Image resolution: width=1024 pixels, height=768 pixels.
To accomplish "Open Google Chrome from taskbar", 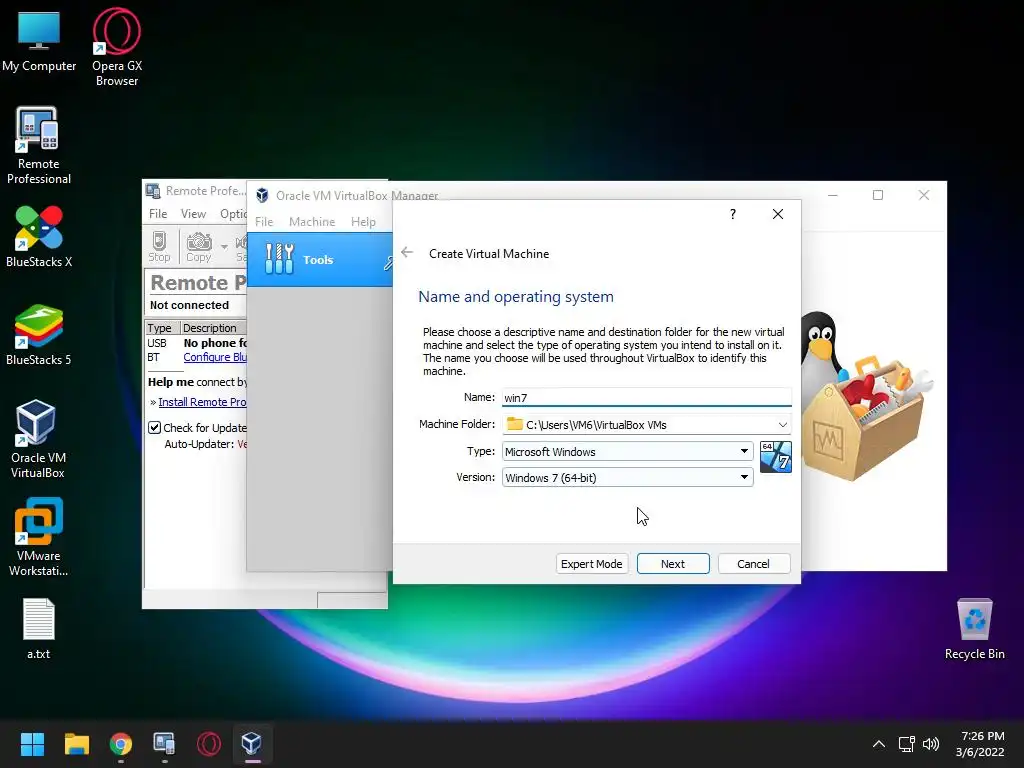I will pyautogui.click(x=121, y=744).
